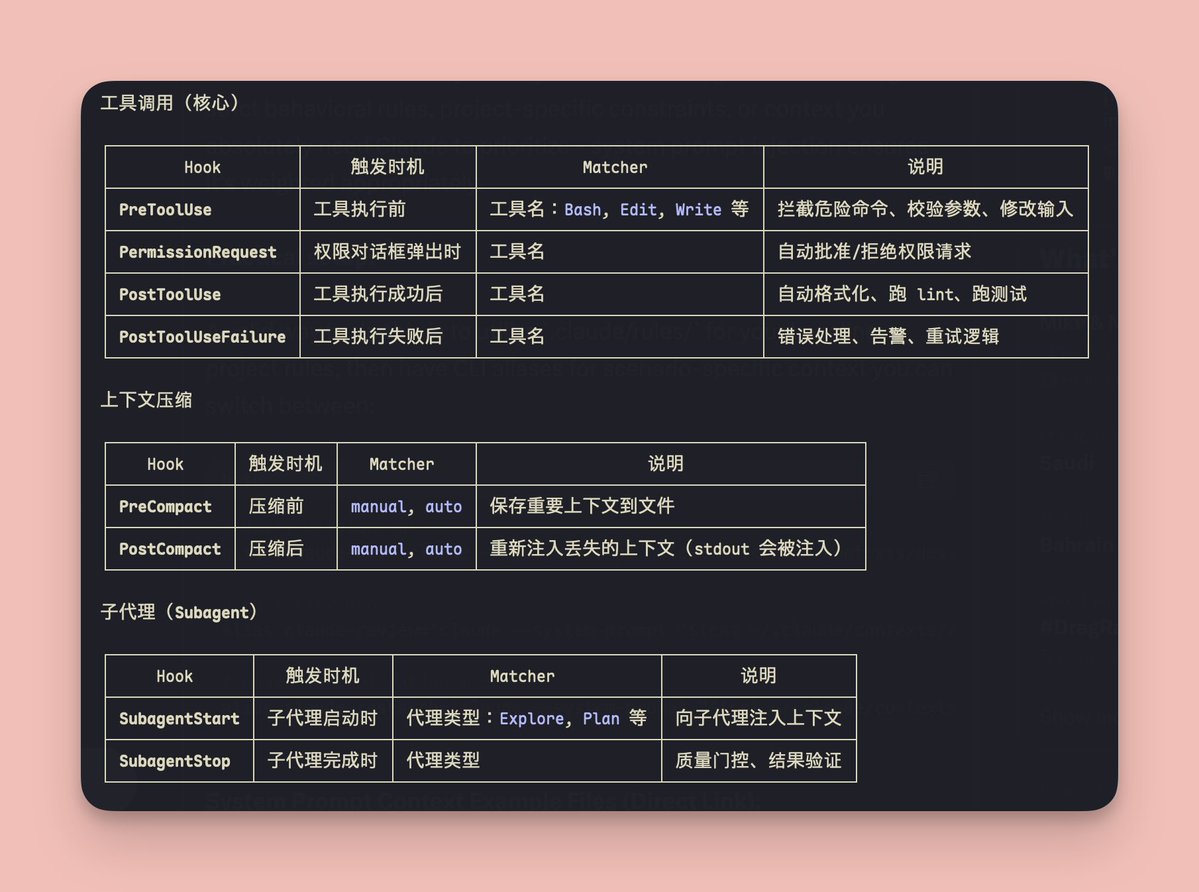The height and width of the screenshot is (892, 1199).
Task: Select the 压缩后 cell
Action: 286,549
